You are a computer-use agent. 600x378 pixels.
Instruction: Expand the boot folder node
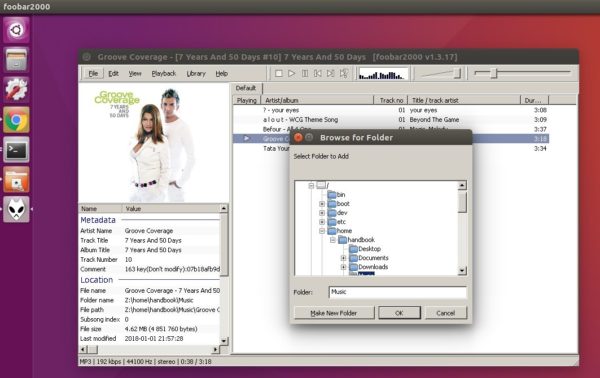pyautogui.click(x=322, y=204)
